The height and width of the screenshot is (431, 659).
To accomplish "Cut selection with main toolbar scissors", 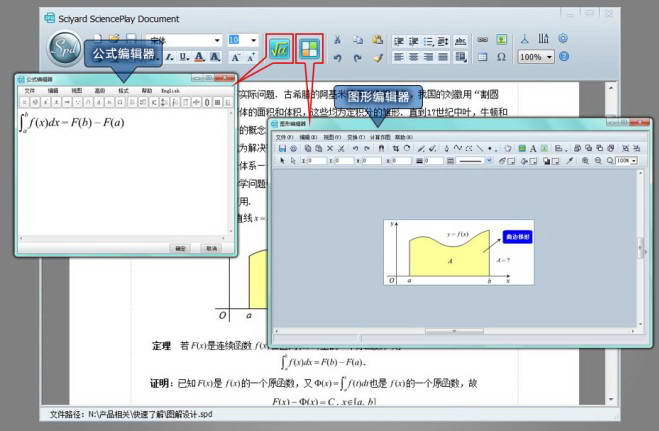I will pyautogui.click(x=337, y=40).
